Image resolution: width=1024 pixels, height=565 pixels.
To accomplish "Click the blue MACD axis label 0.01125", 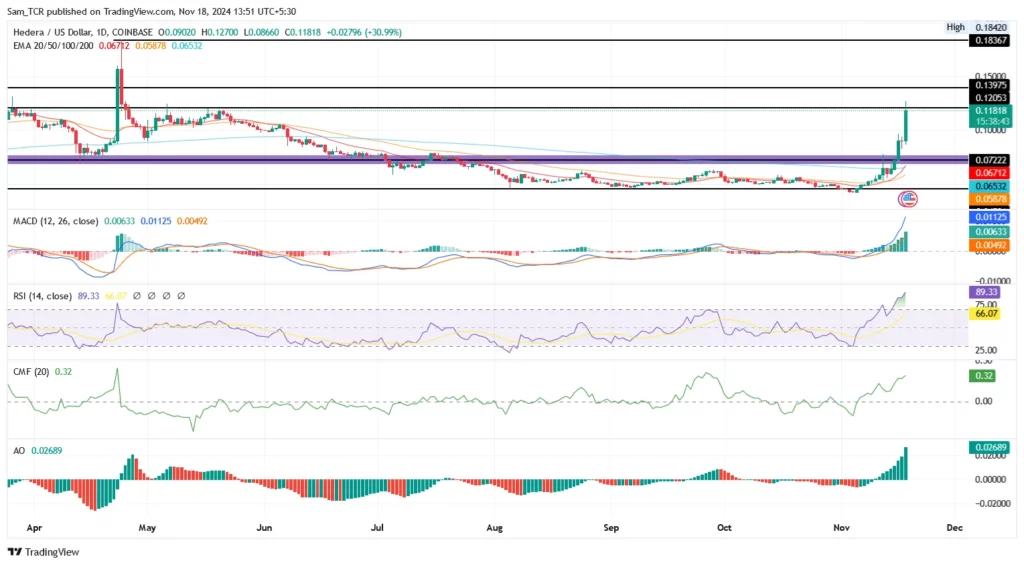I will point(991,218).
